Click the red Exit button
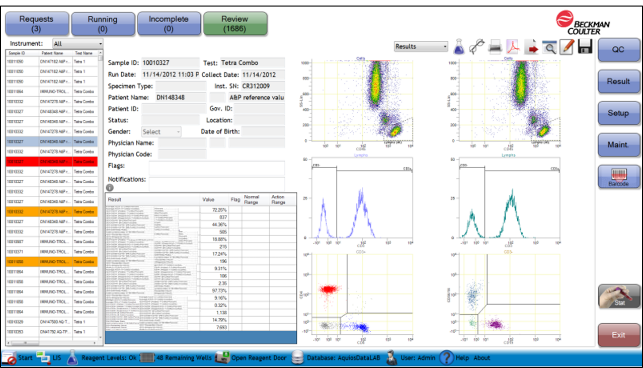Image resolution: width=643 pixels, height=368 pixels. [618, 335]
